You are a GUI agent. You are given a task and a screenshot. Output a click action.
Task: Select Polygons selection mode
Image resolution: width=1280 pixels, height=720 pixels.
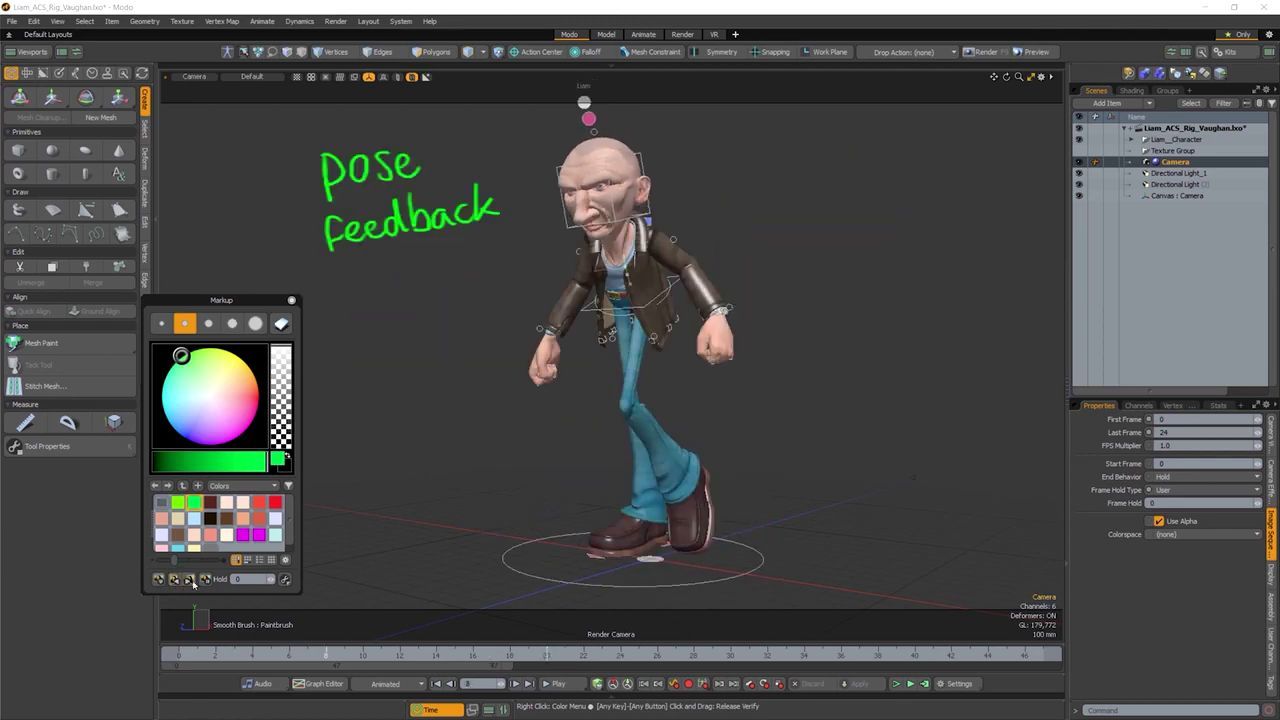click(x=431, y=52)
